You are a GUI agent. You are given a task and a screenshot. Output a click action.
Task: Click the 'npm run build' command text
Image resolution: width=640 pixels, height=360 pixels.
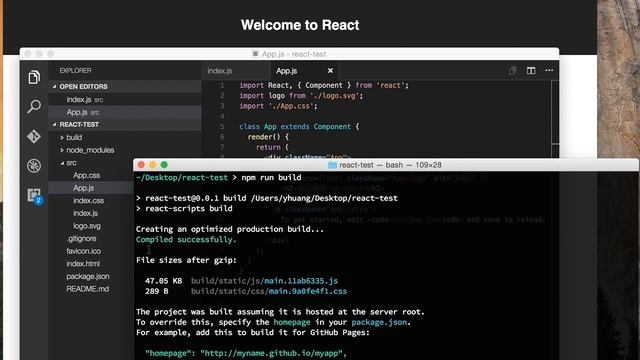pyautogui.click(x=271, y=178)
